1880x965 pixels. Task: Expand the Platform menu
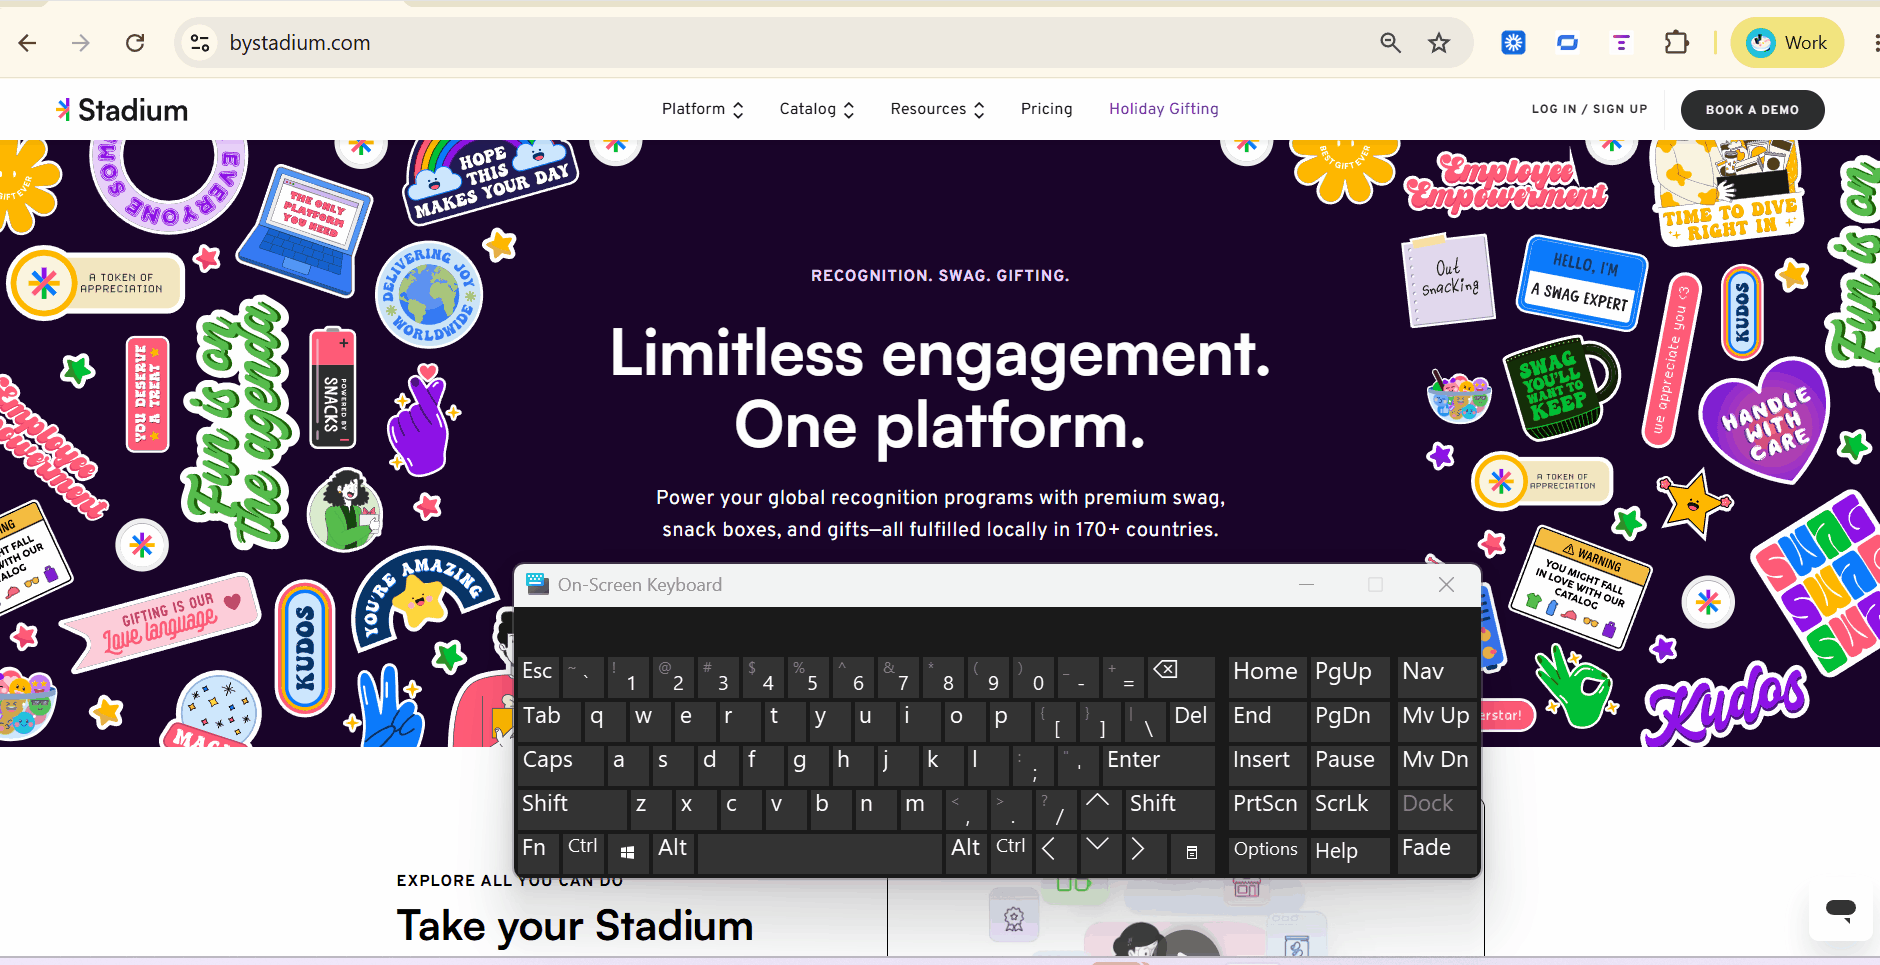tap(703, 109)
